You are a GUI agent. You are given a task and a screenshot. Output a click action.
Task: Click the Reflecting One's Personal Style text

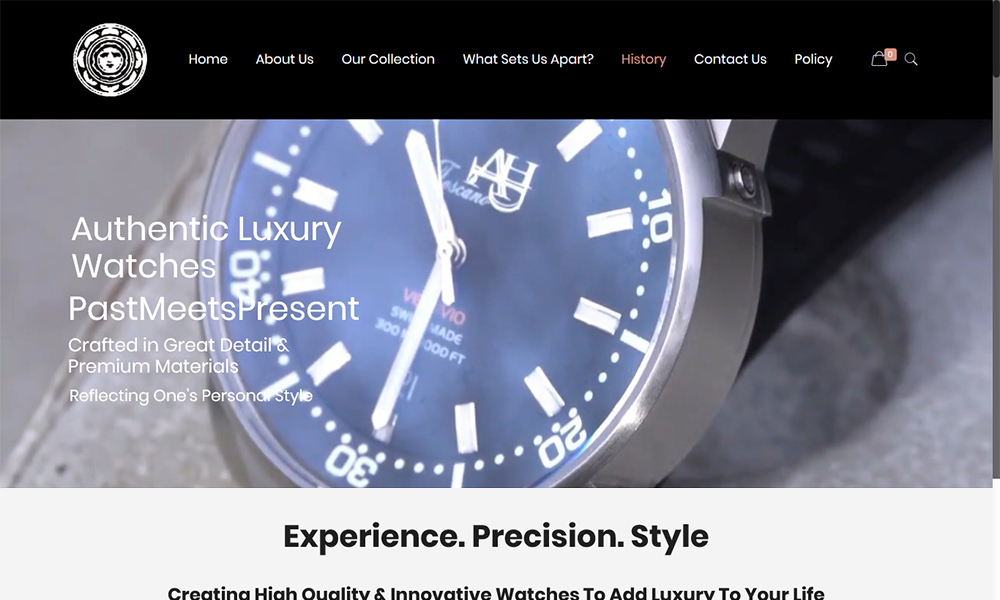tap(191, 396)
